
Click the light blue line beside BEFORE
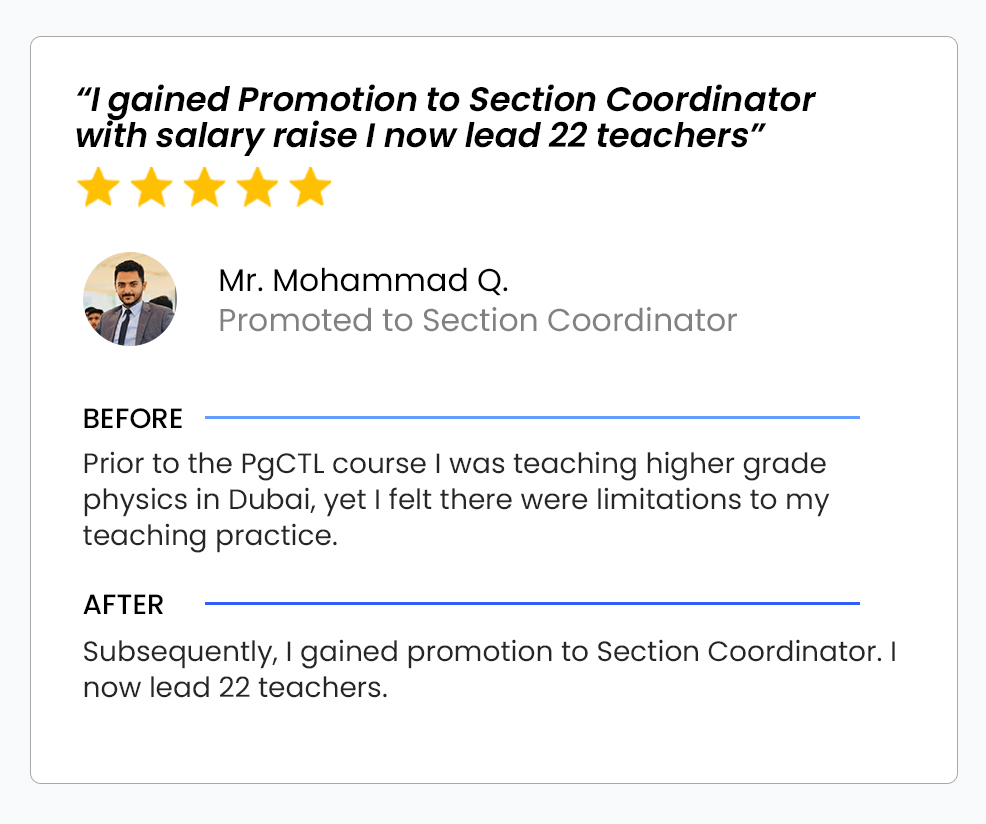tap(532, 417)
